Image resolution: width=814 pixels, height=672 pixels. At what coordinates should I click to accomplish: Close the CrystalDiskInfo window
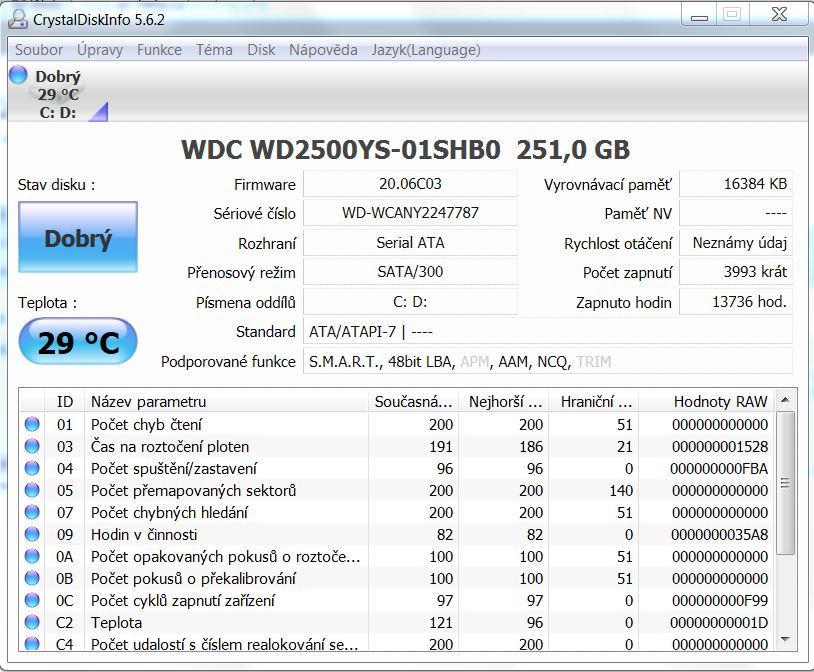[779, 15]
